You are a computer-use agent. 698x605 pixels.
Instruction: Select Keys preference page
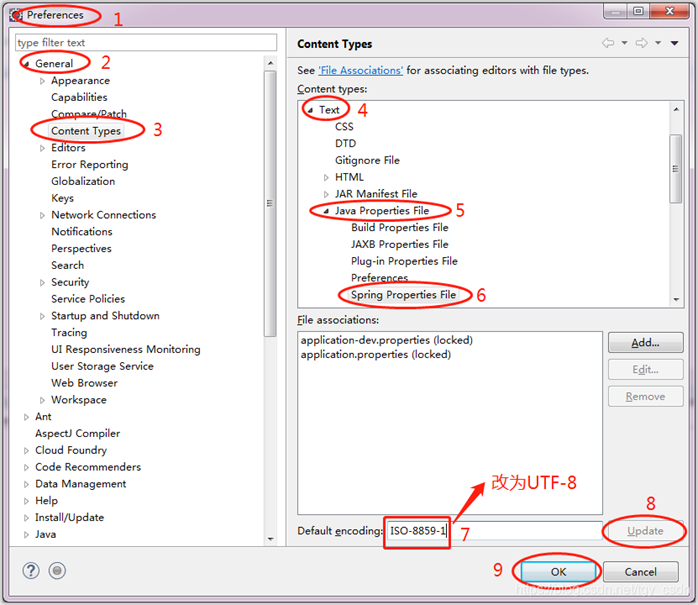[62, 198]
